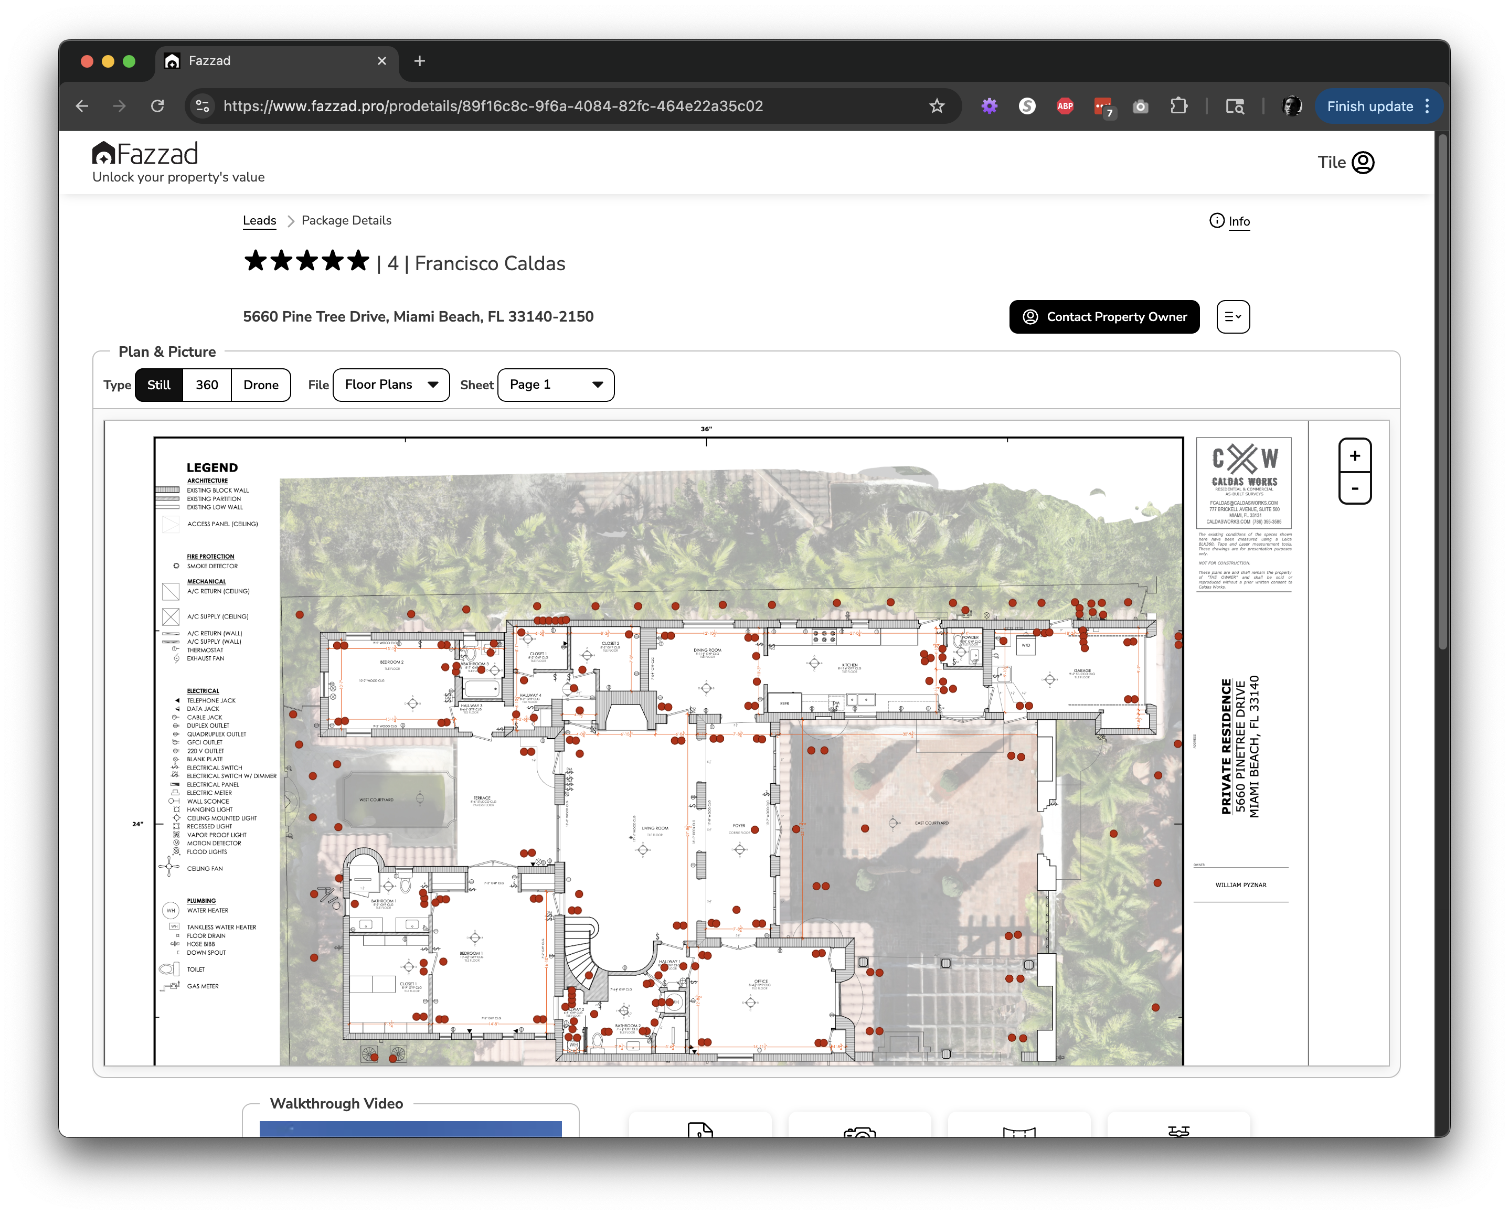Click the PRIVATE RESIDENCE title block text

1226,747
